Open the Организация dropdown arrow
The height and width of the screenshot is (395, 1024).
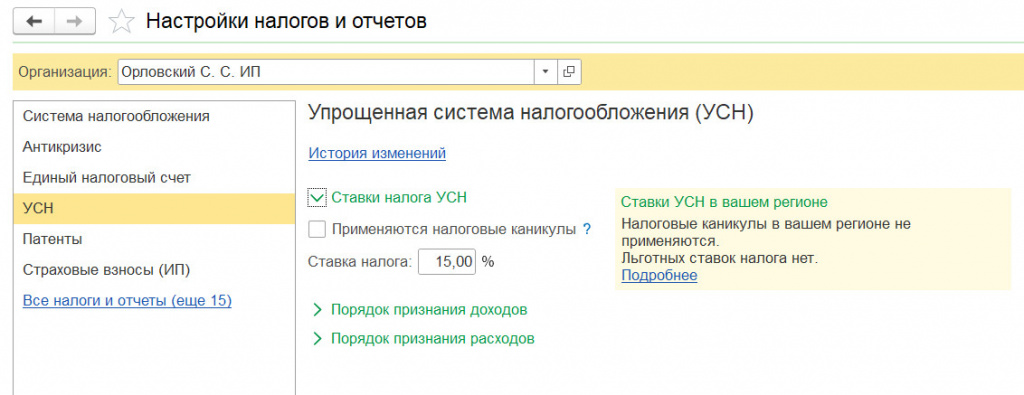coord(545,72)
